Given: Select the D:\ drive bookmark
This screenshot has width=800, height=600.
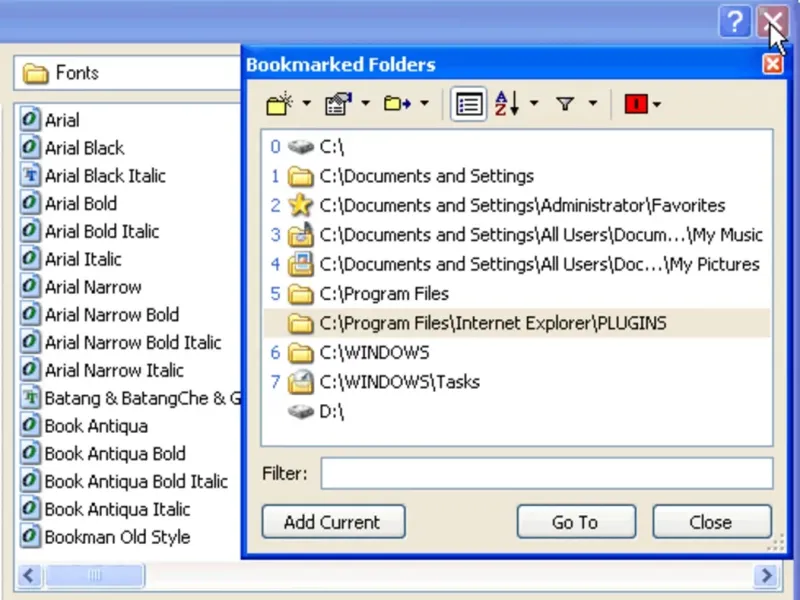Looking at the screenshot, I should click(x=517, y=411).
